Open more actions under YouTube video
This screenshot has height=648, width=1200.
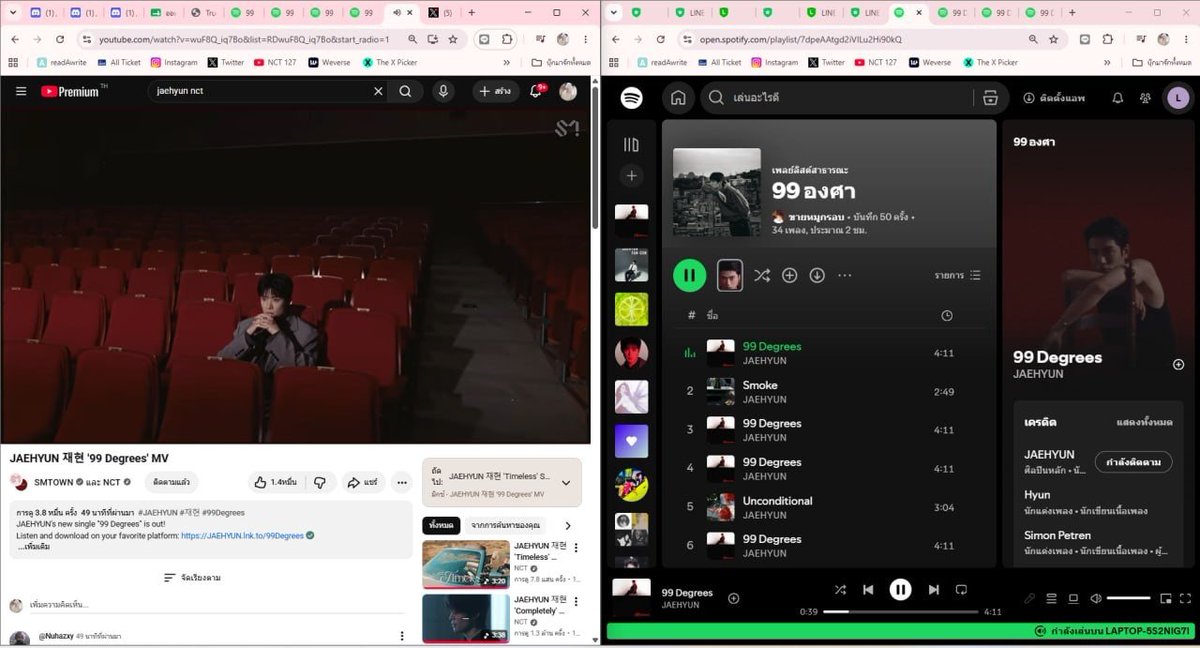(402, 482)
